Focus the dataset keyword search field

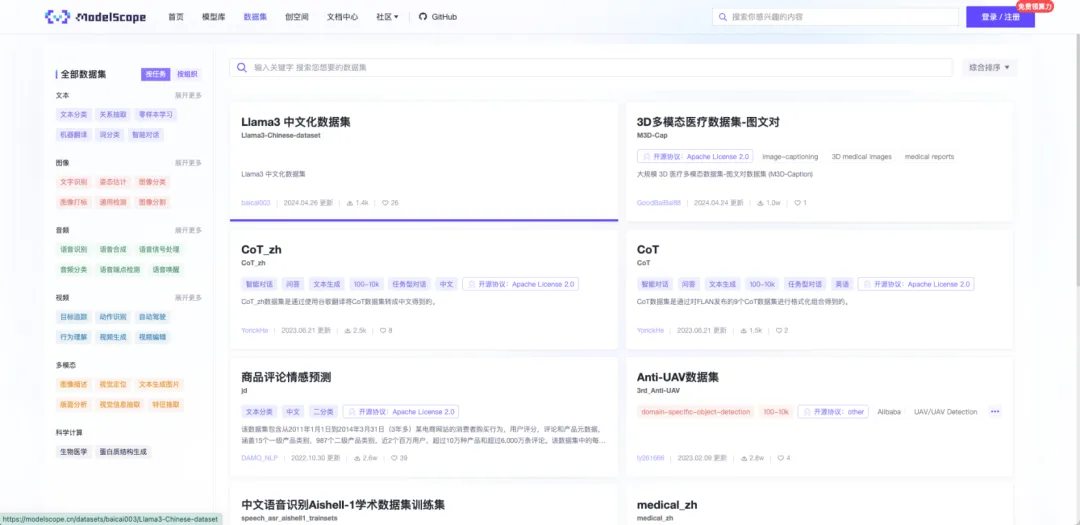click(592, 68)
